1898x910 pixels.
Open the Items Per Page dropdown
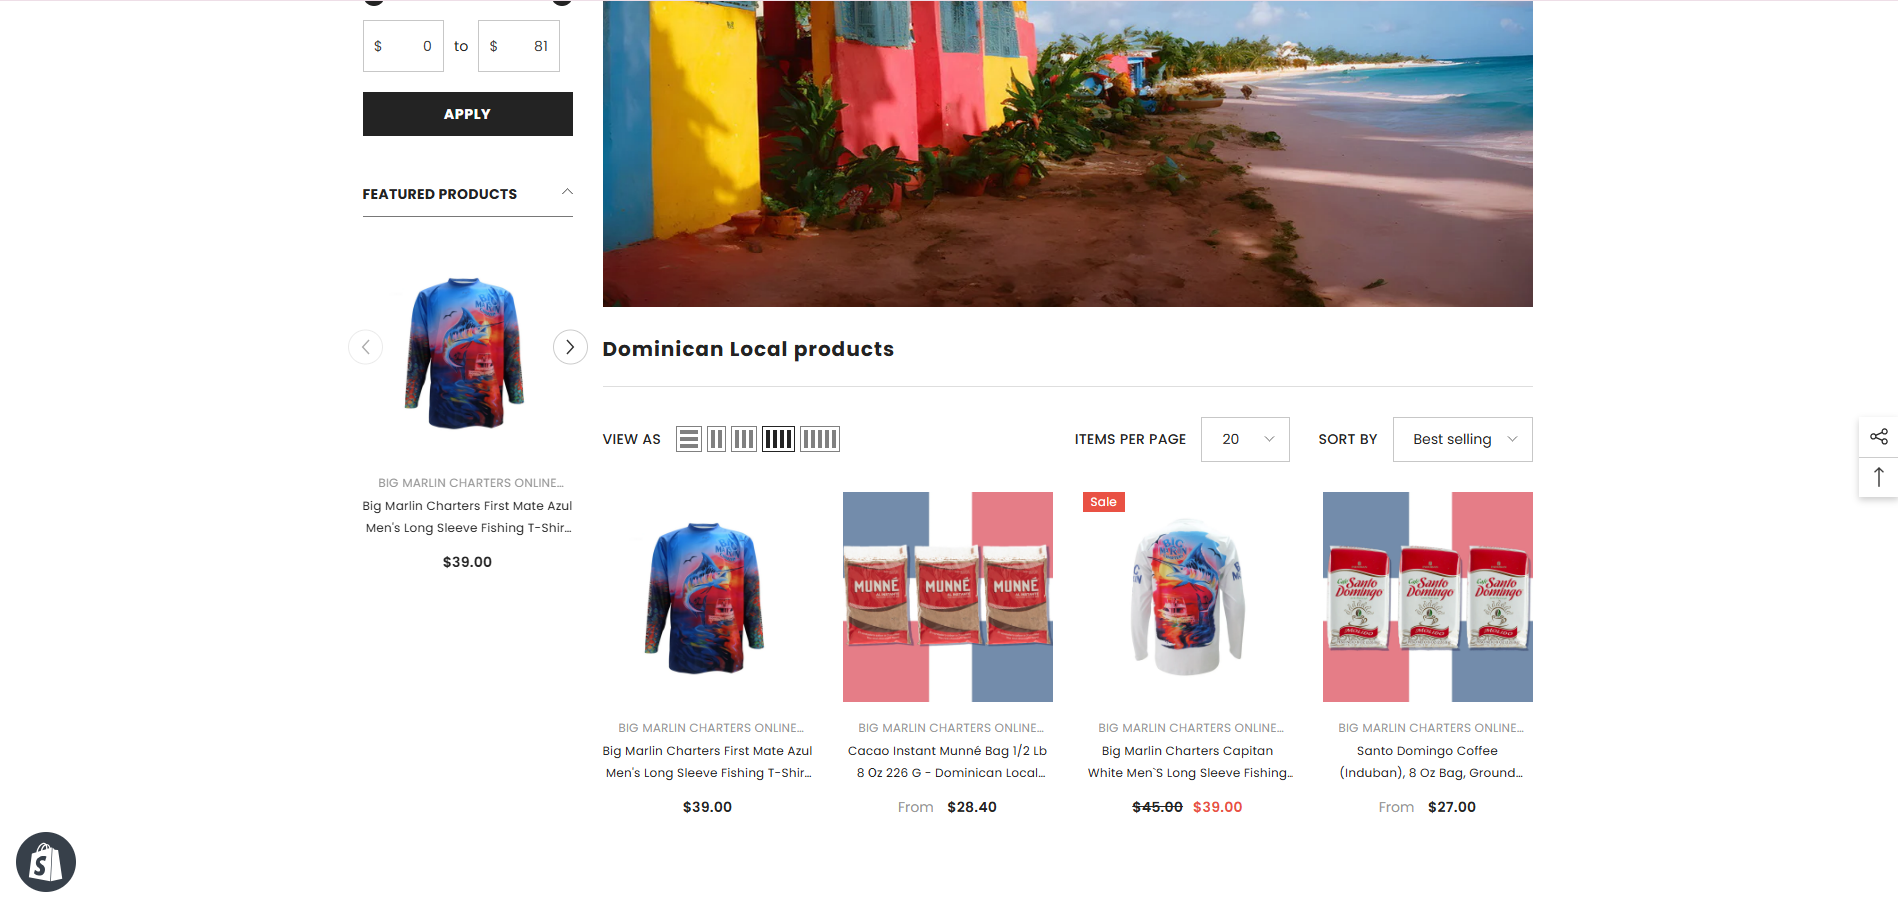[1245, 439]
